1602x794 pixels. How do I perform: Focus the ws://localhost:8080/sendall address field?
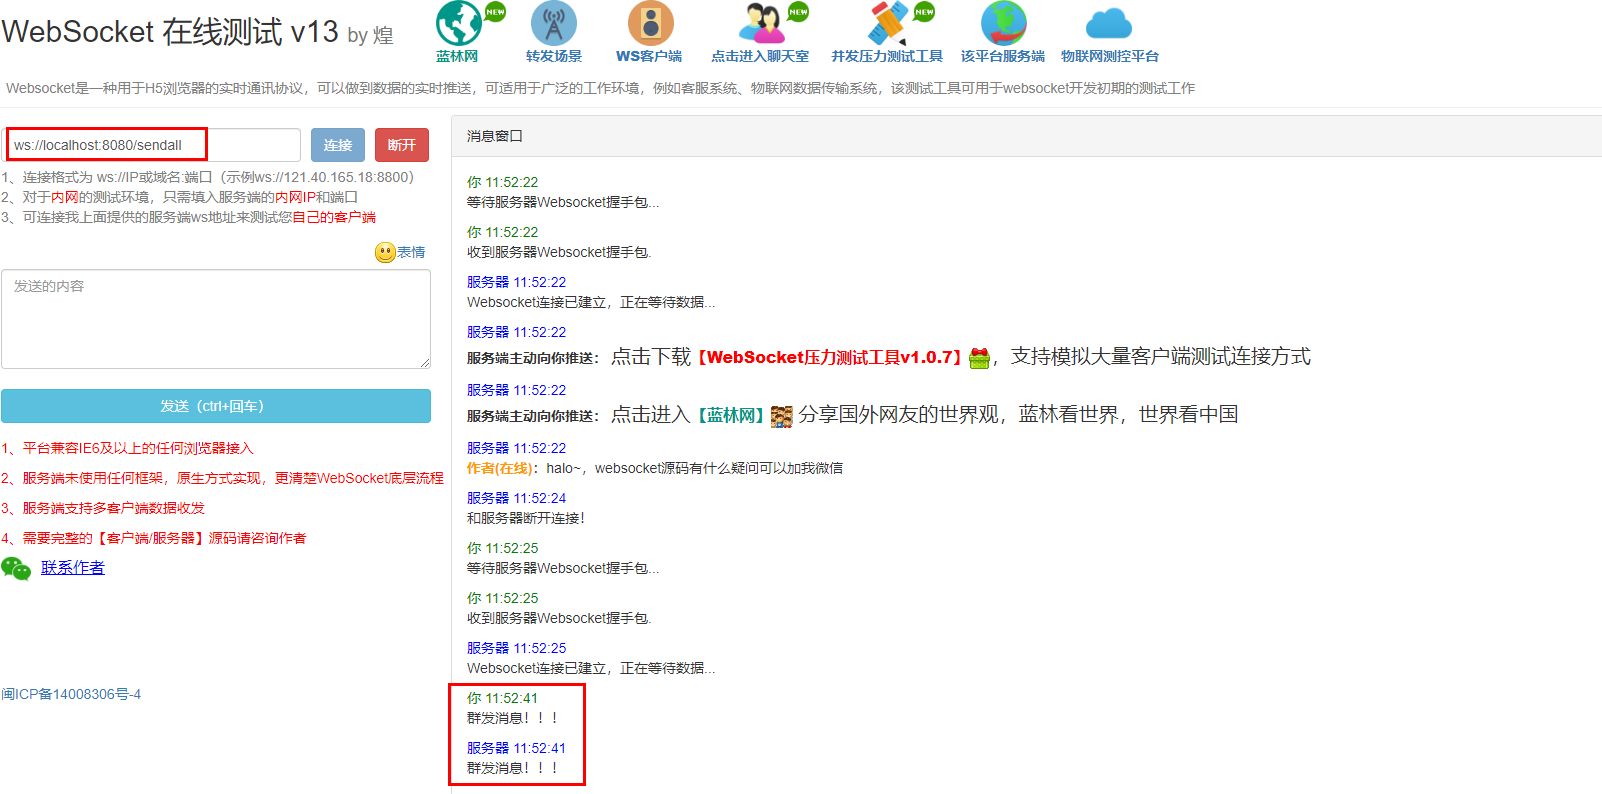point(151,145)
